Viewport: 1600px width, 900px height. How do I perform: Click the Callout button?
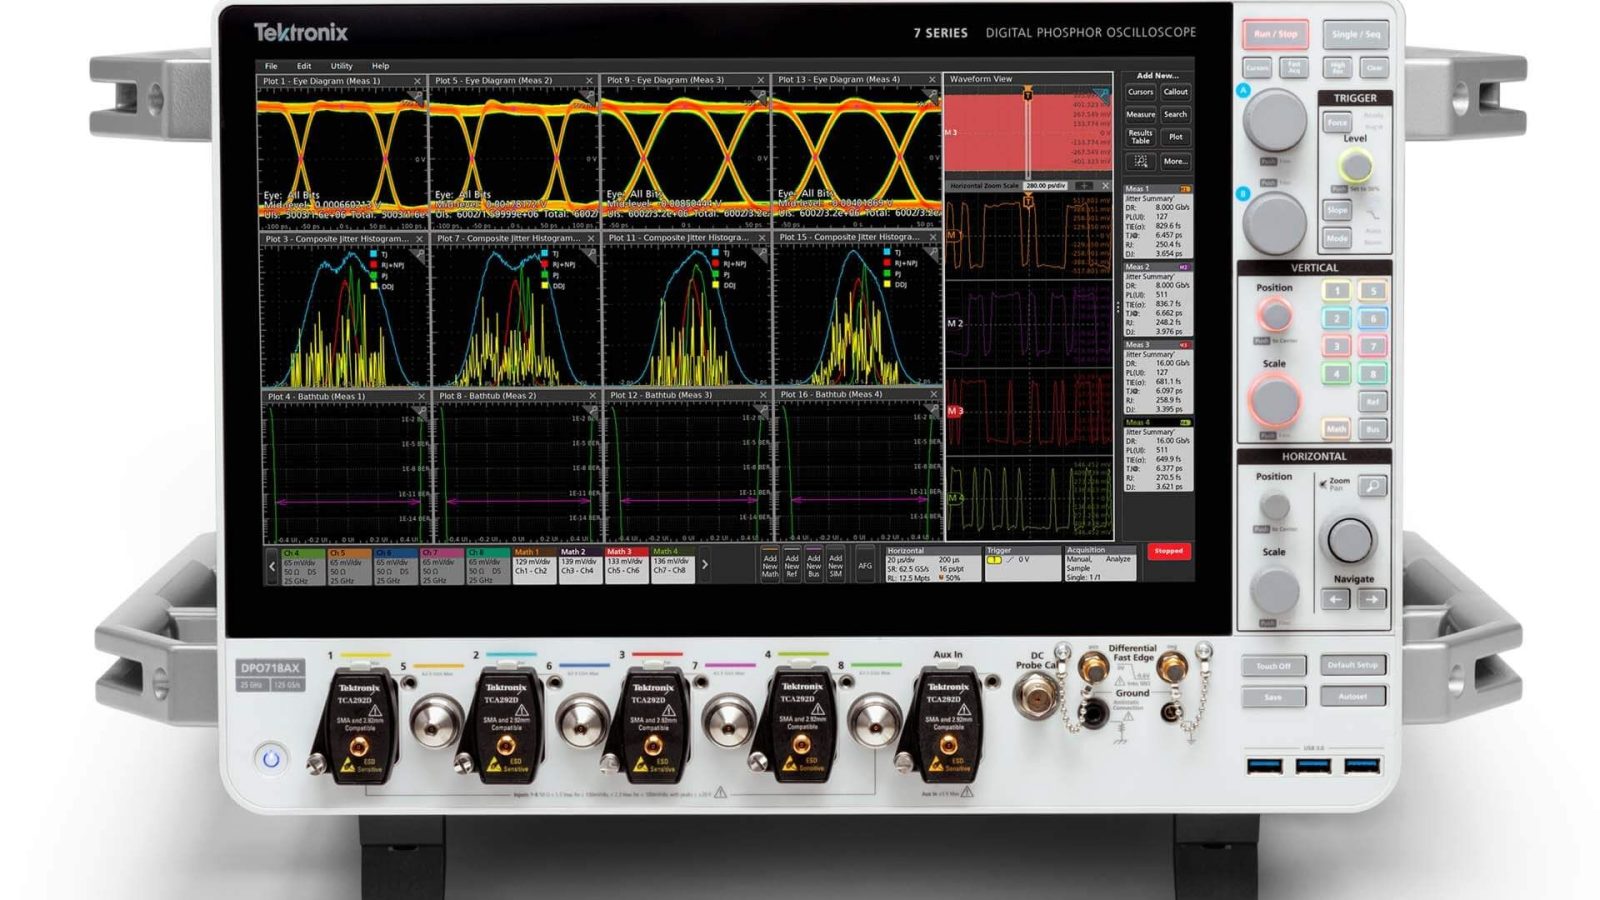(1176, 92)
